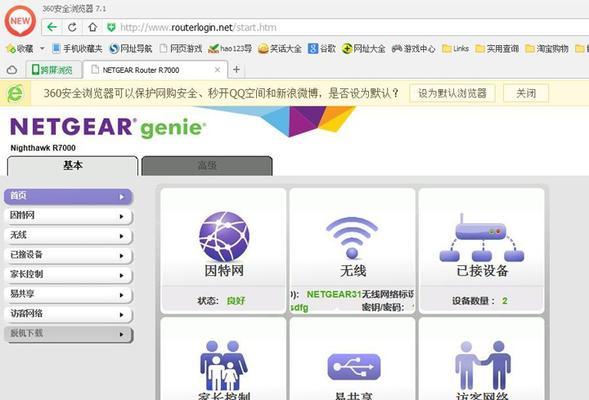
Task: Click the browser back arrow
Action: coord(52,27)
